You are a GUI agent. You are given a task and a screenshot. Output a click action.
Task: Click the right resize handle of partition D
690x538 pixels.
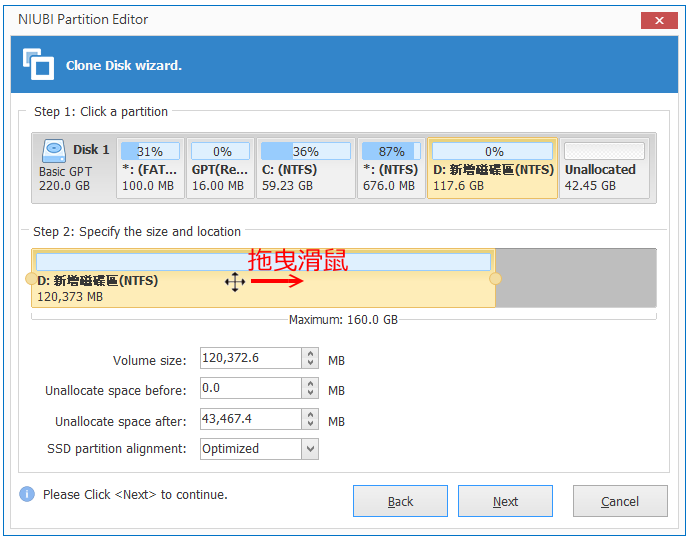click(x=495, y=278)
